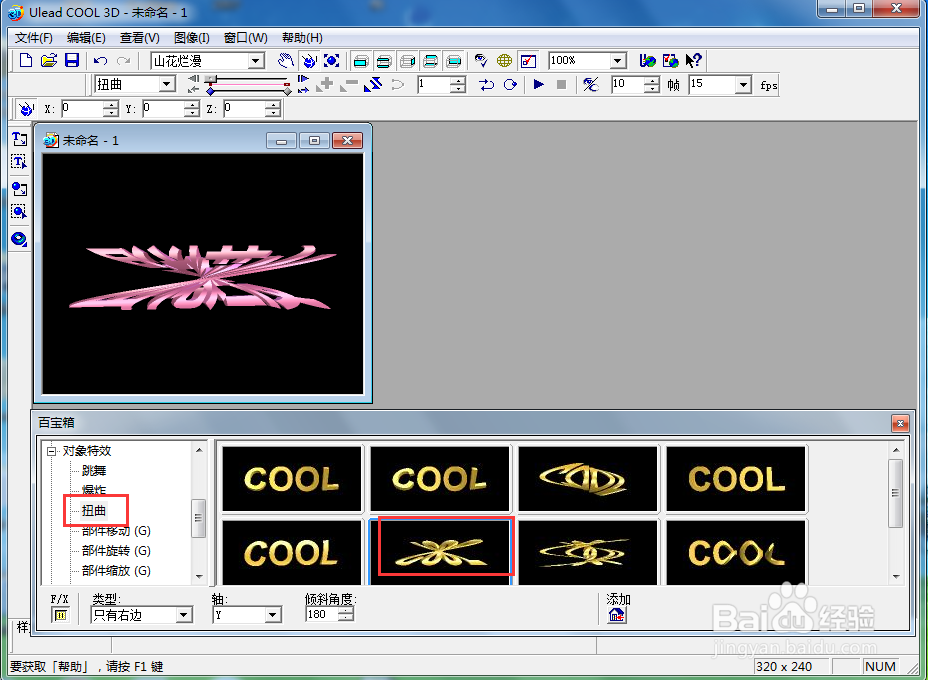The image size is (928, 680).
Task: Click the context help arrow icon
Action: coord(694,60)
